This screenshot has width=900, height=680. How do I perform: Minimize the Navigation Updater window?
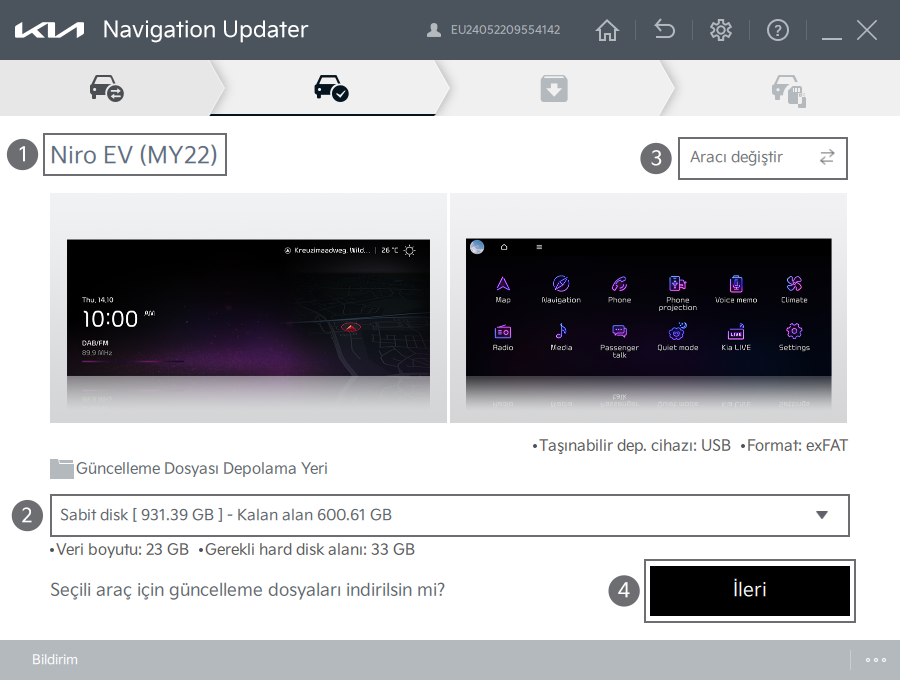tap(832, 37)
